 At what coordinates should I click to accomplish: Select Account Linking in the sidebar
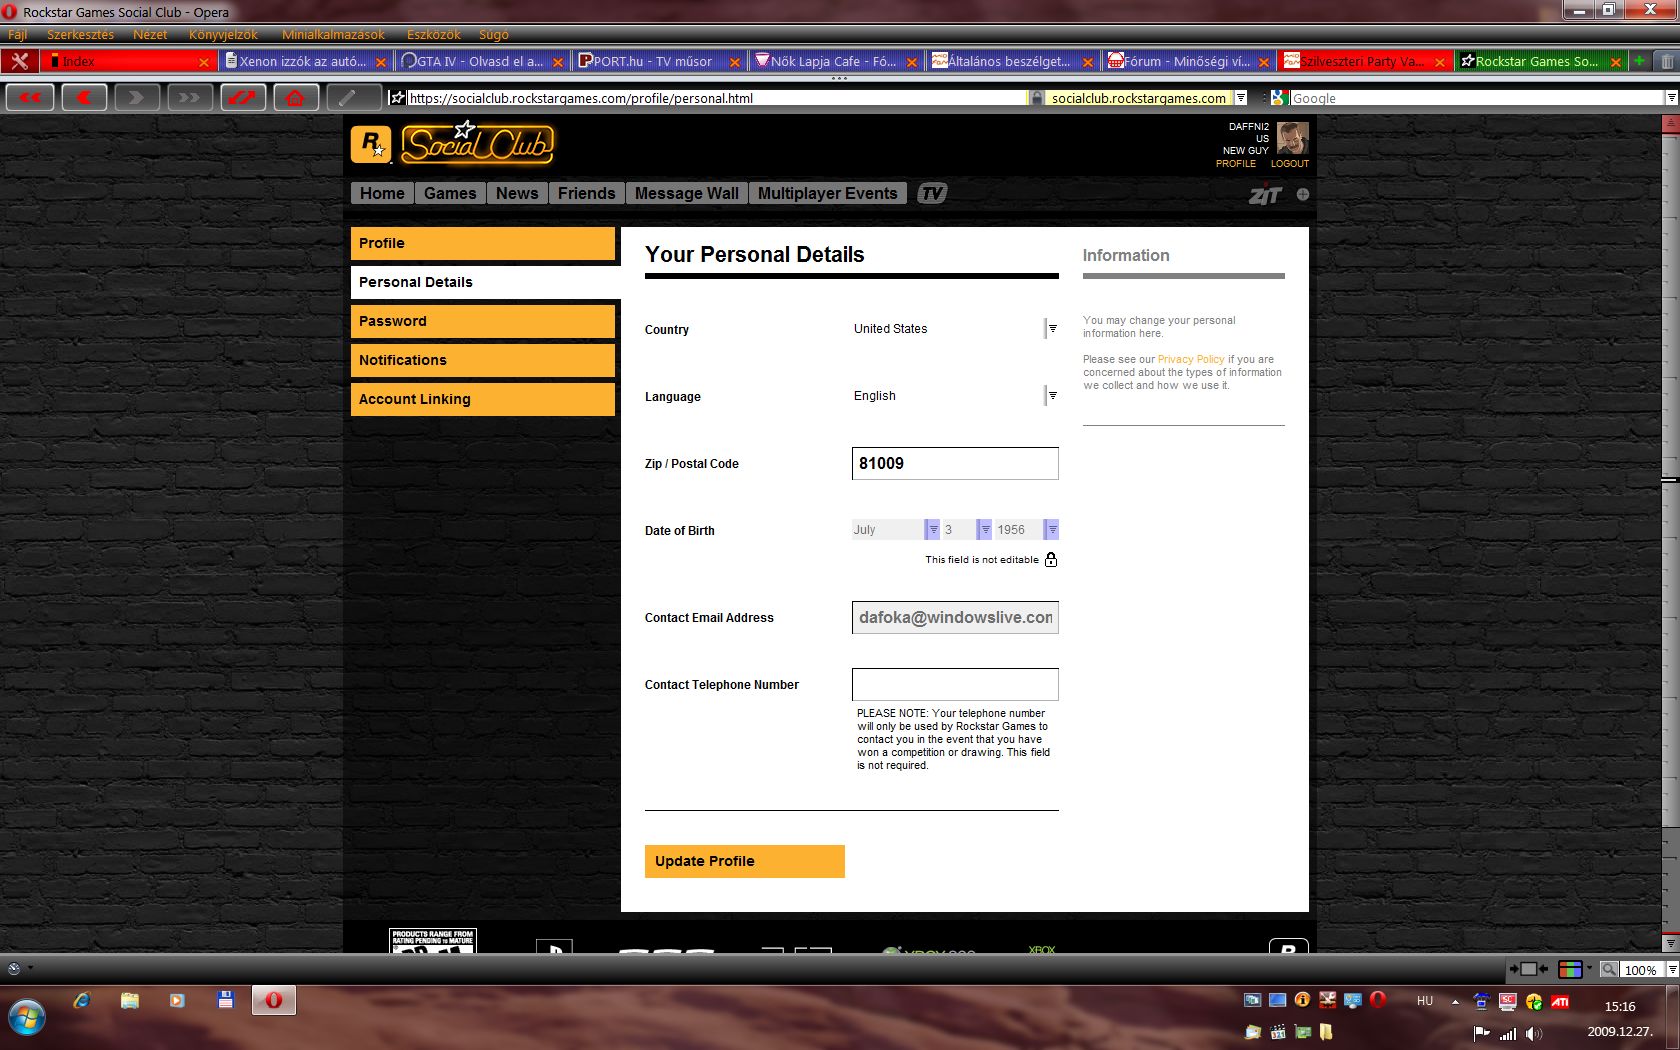483,399
